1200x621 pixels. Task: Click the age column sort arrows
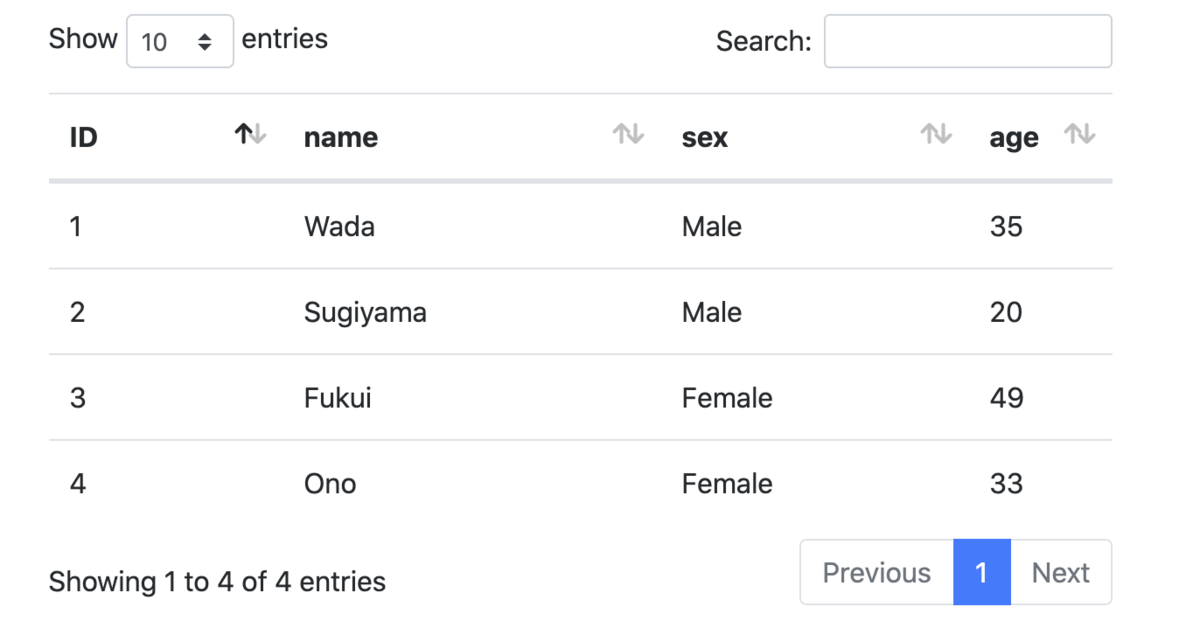click(1080, 134)
